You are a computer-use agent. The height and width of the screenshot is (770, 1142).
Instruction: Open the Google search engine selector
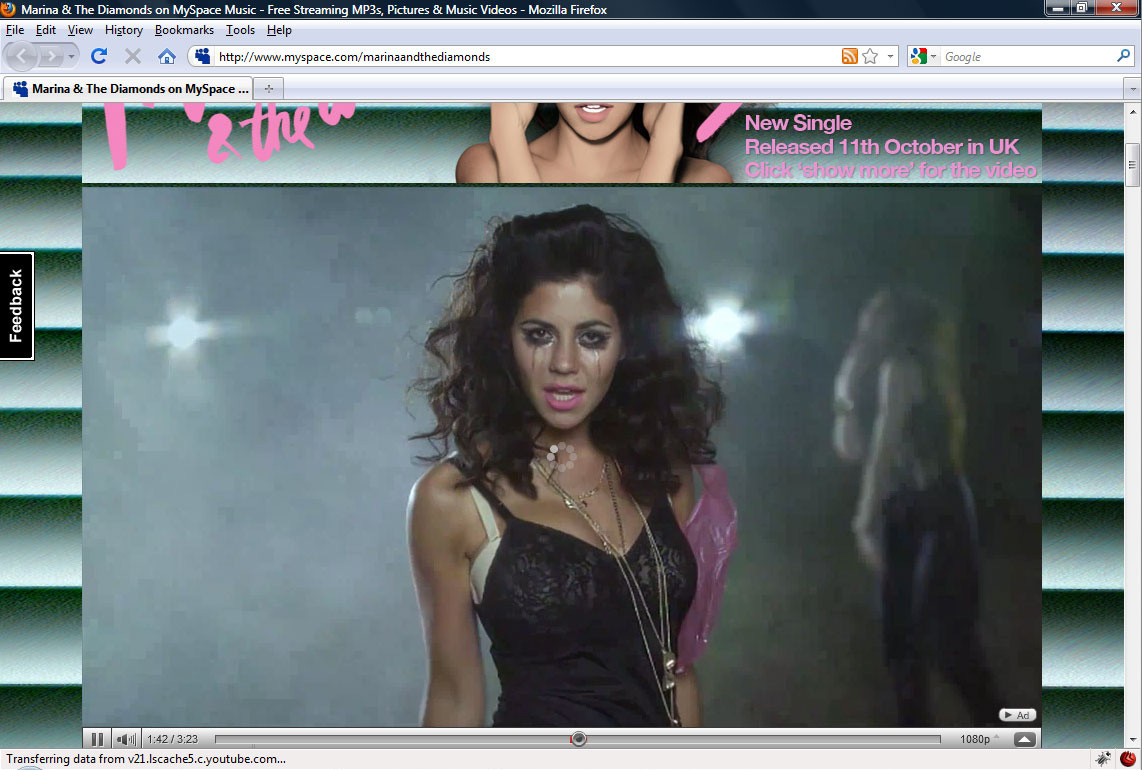click(923, 56)
